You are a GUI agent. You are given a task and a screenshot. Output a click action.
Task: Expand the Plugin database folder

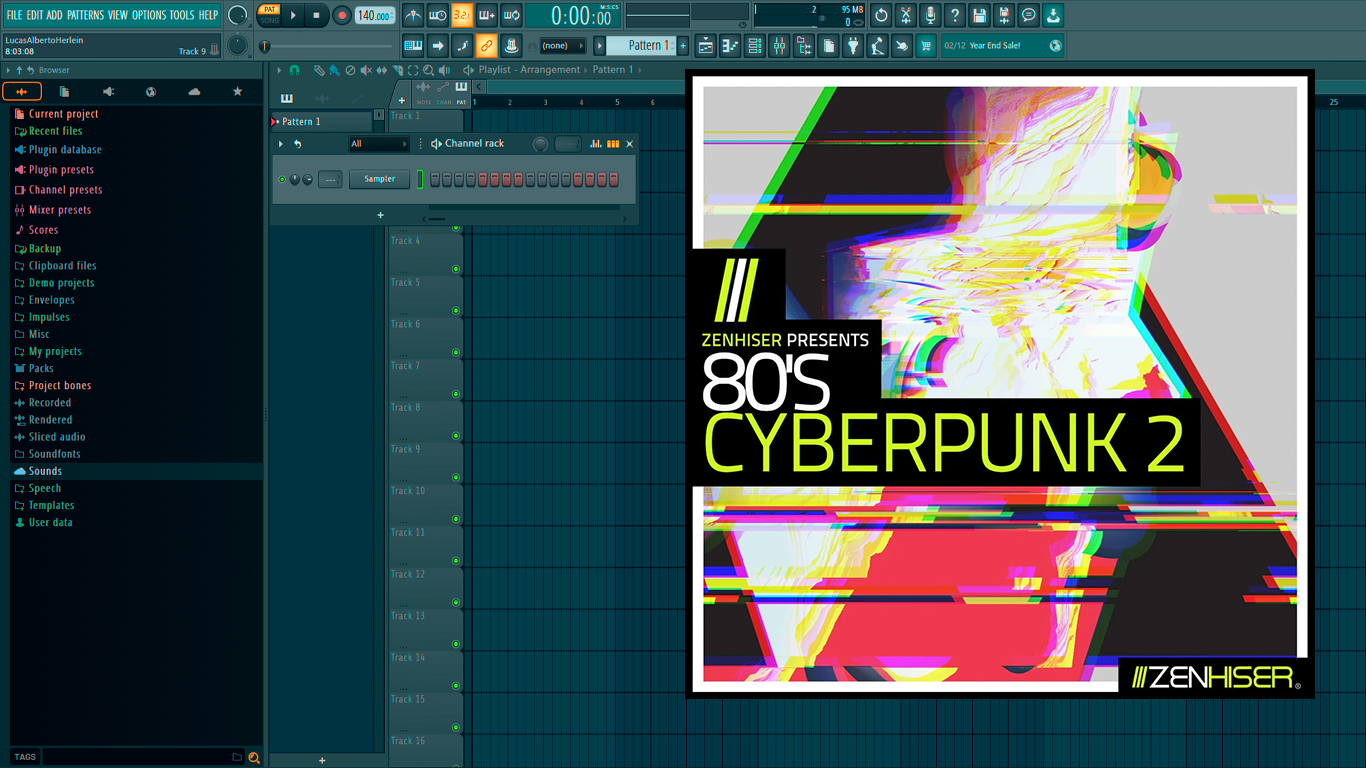point(65,150)
